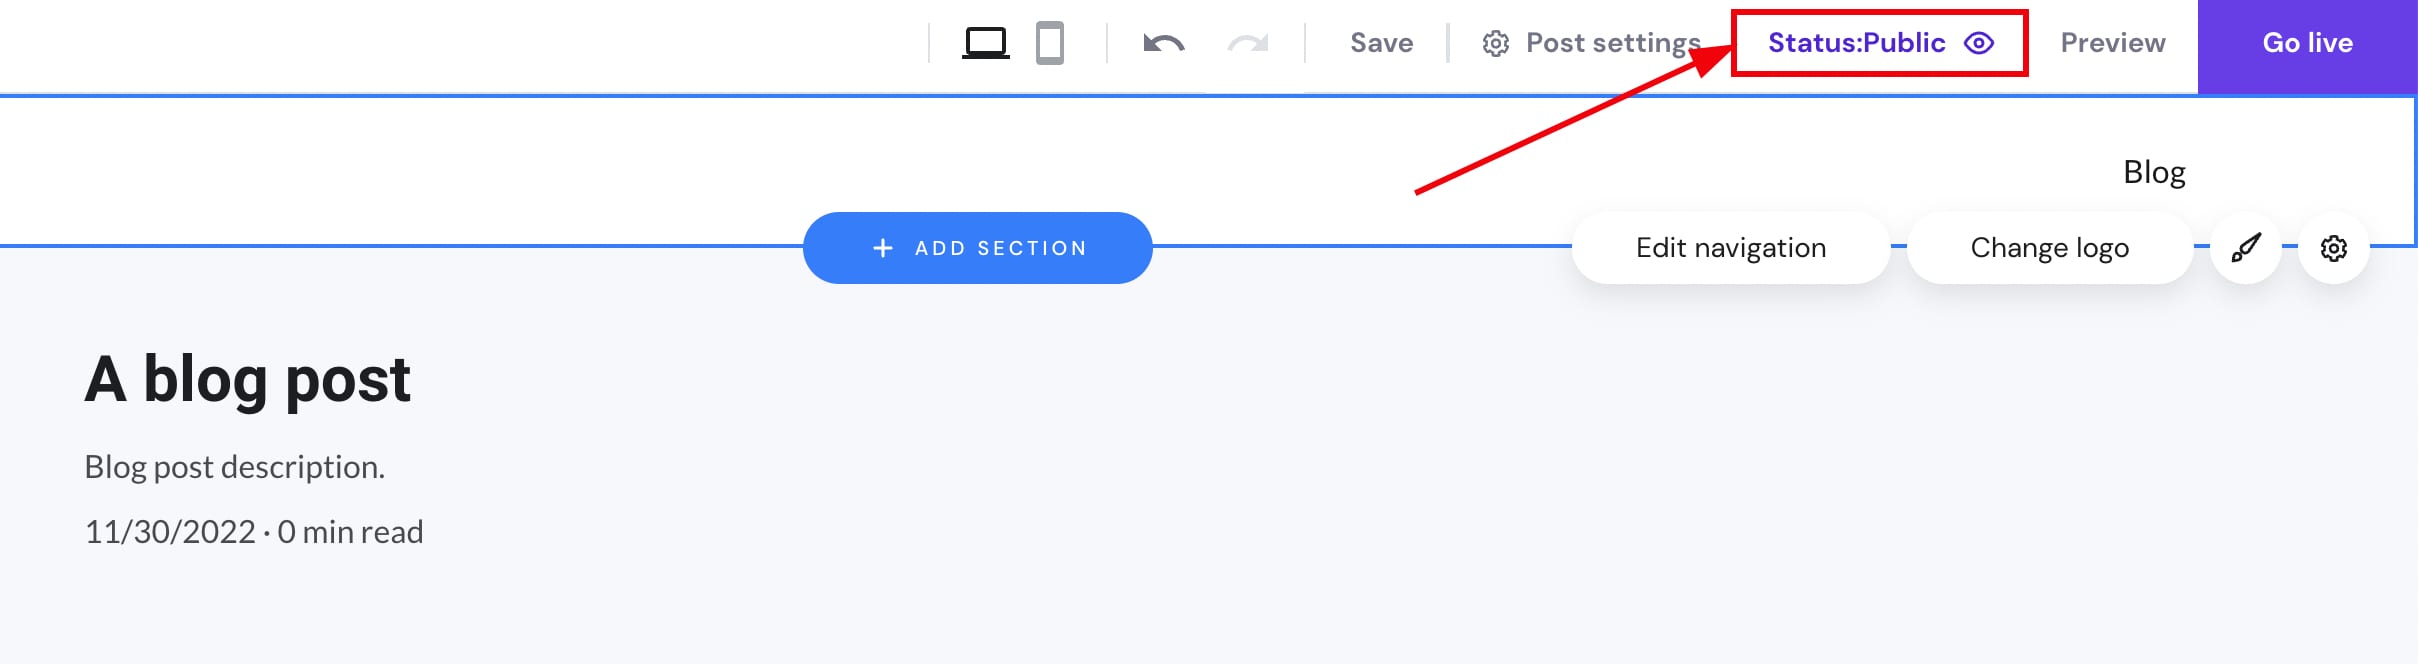Click Edit navigation

point(1731,247)
